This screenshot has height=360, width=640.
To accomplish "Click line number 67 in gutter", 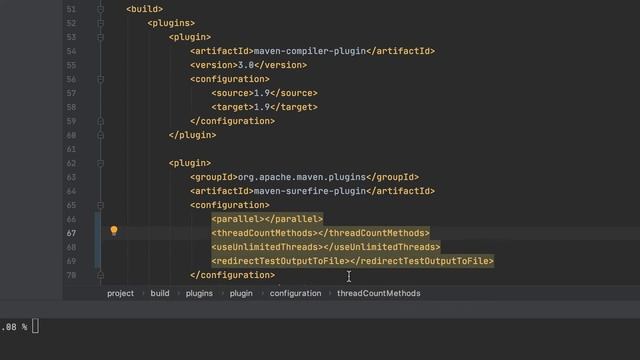I will pos(71,233).
